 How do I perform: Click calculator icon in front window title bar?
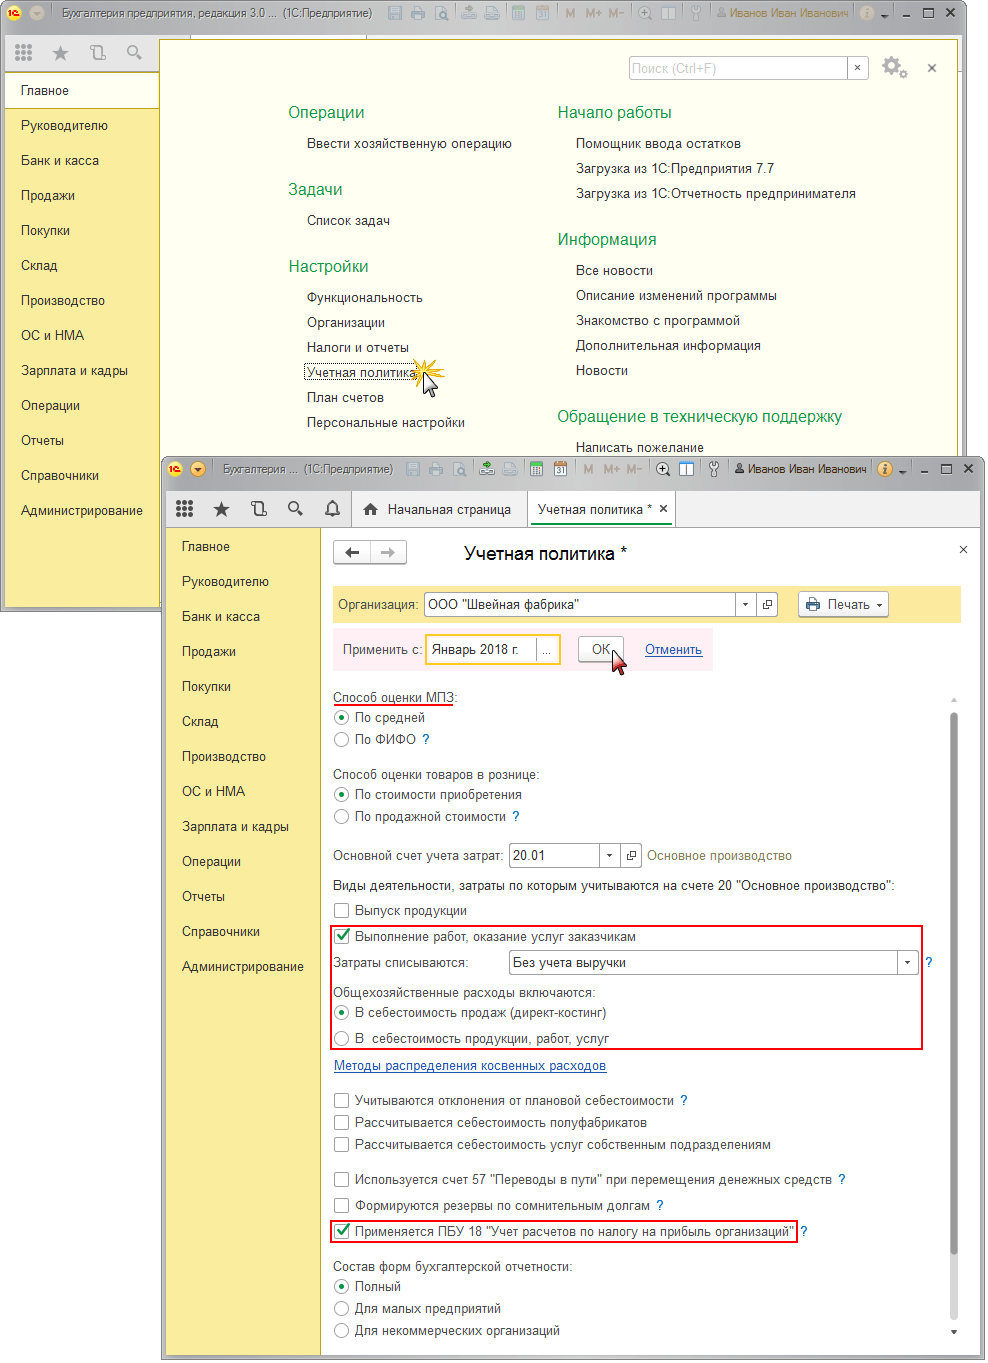point(536,469)
